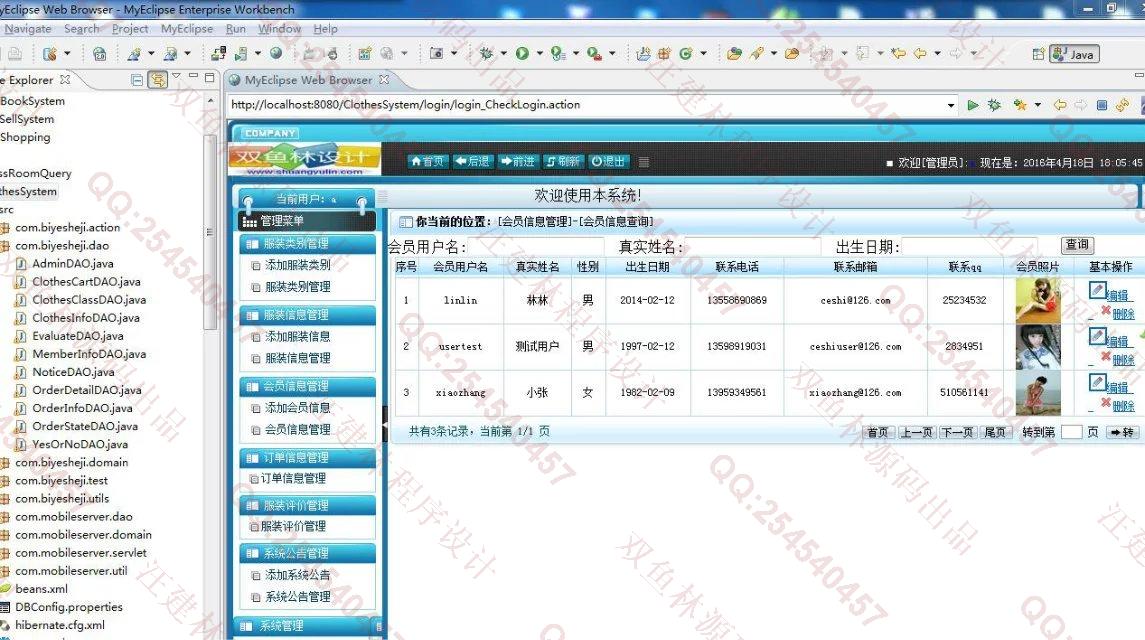1145x640 pixels.
Task: Click the Open Perspective icon beside Java
Action: pos(1038,54)
